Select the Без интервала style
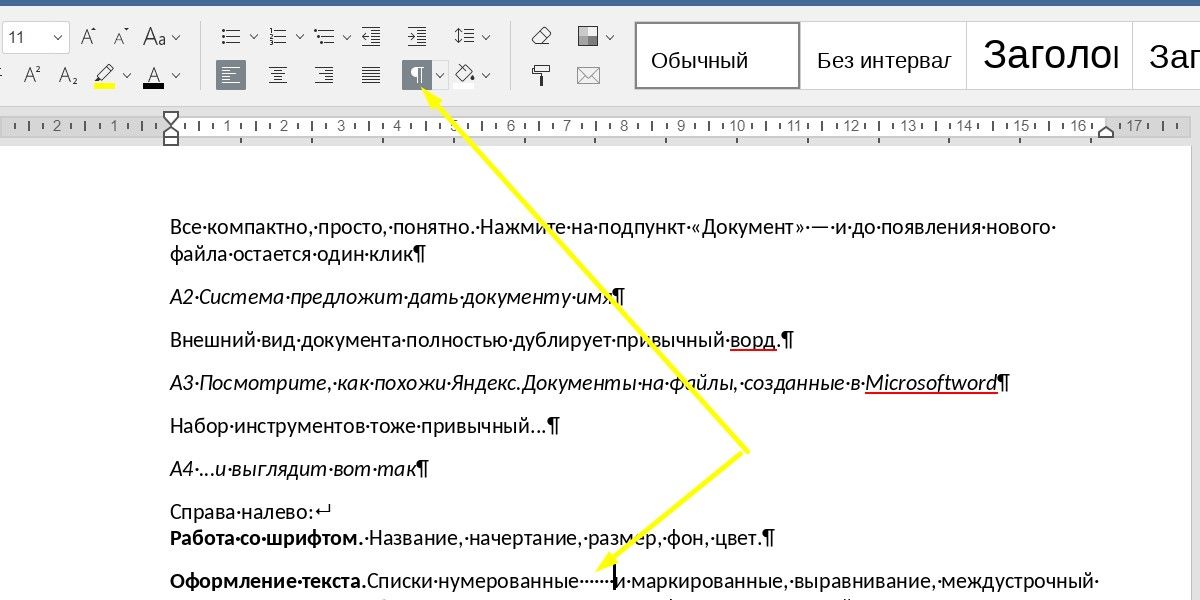Image resolution: width=1200 pixels, height=600 pixels. 883,60
